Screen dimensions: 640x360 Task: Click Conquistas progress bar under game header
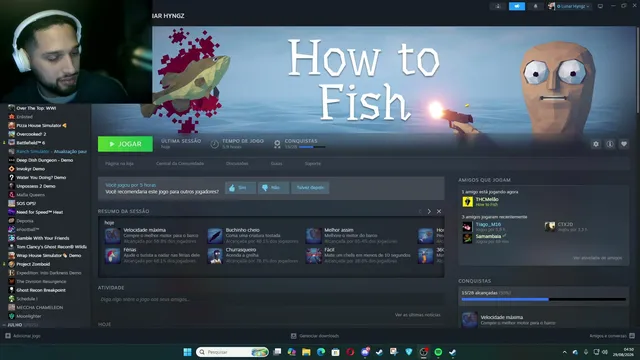[x=312, y=147]
